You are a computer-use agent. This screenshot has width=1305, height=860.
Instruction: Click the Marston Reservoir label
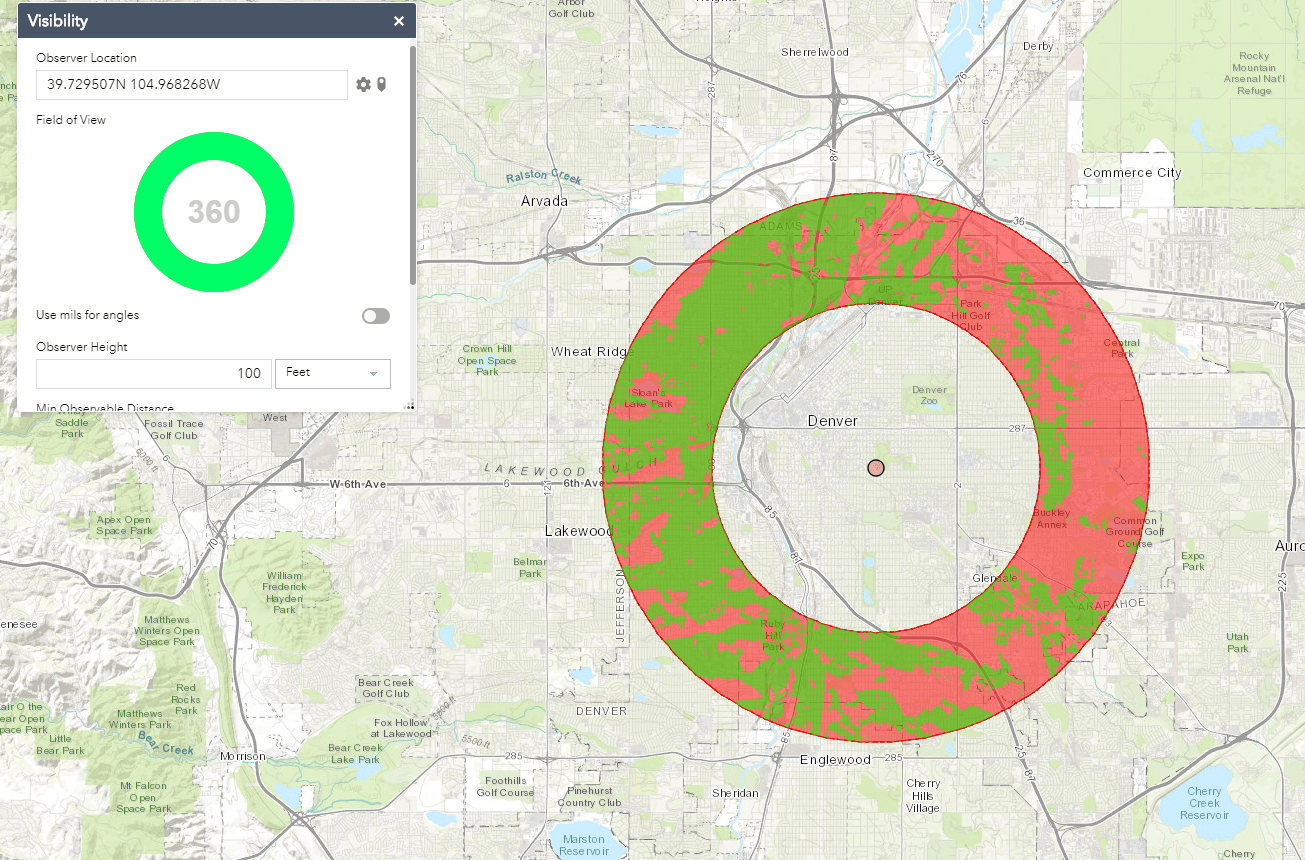(x=584, y=845)
